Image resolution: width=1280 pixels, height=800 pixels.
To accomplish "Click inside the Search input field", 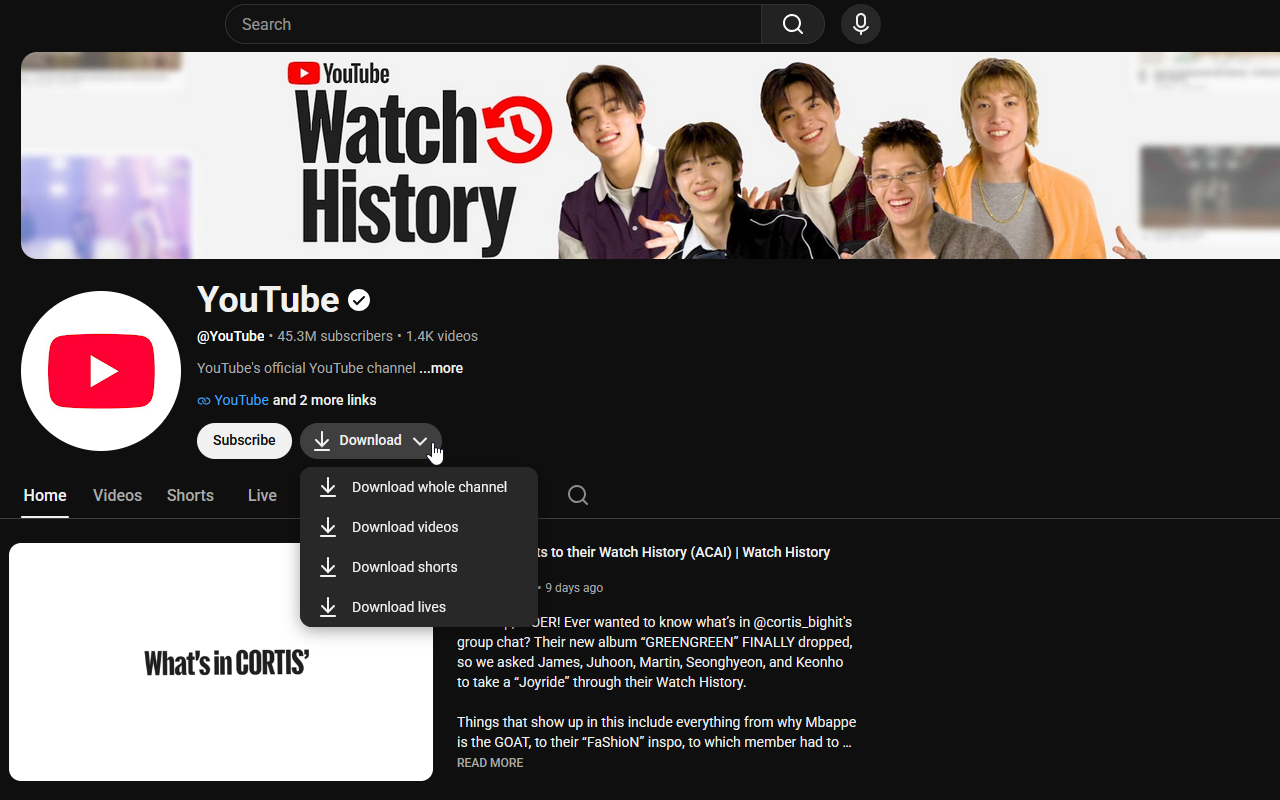I will click(493, 24).
